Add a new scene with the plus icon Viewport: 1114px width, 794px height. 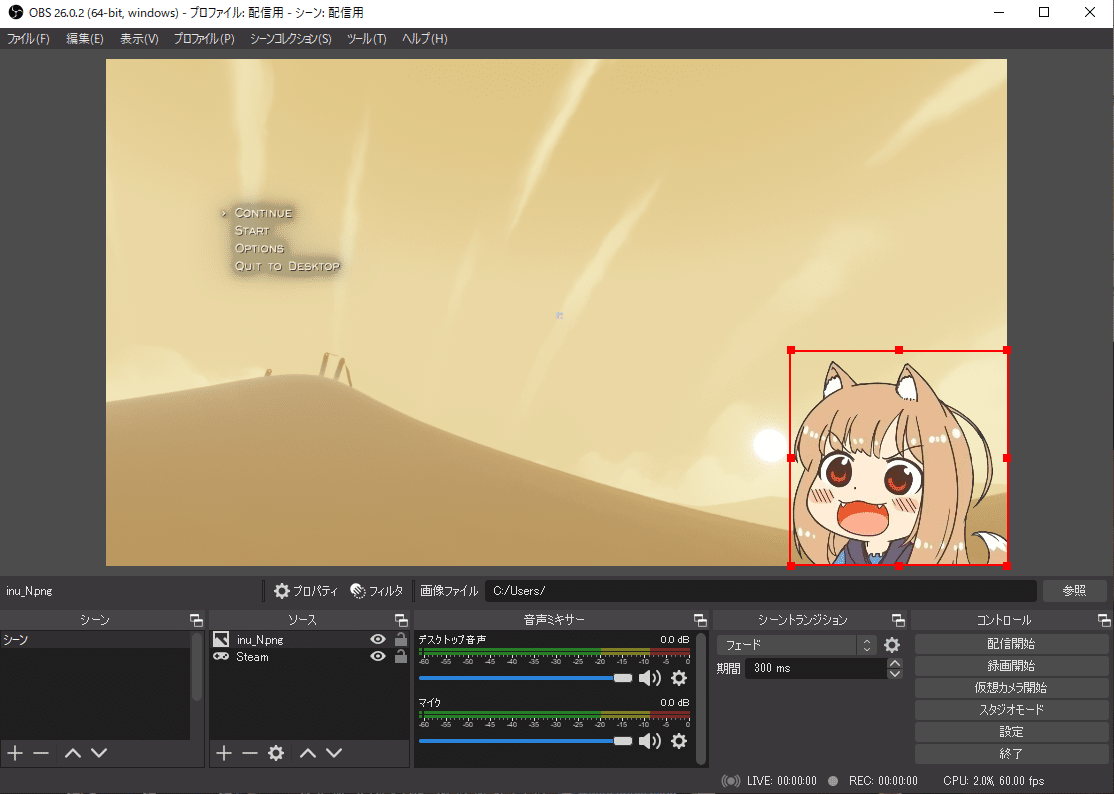pyautogui.click(x=15, y=753)
